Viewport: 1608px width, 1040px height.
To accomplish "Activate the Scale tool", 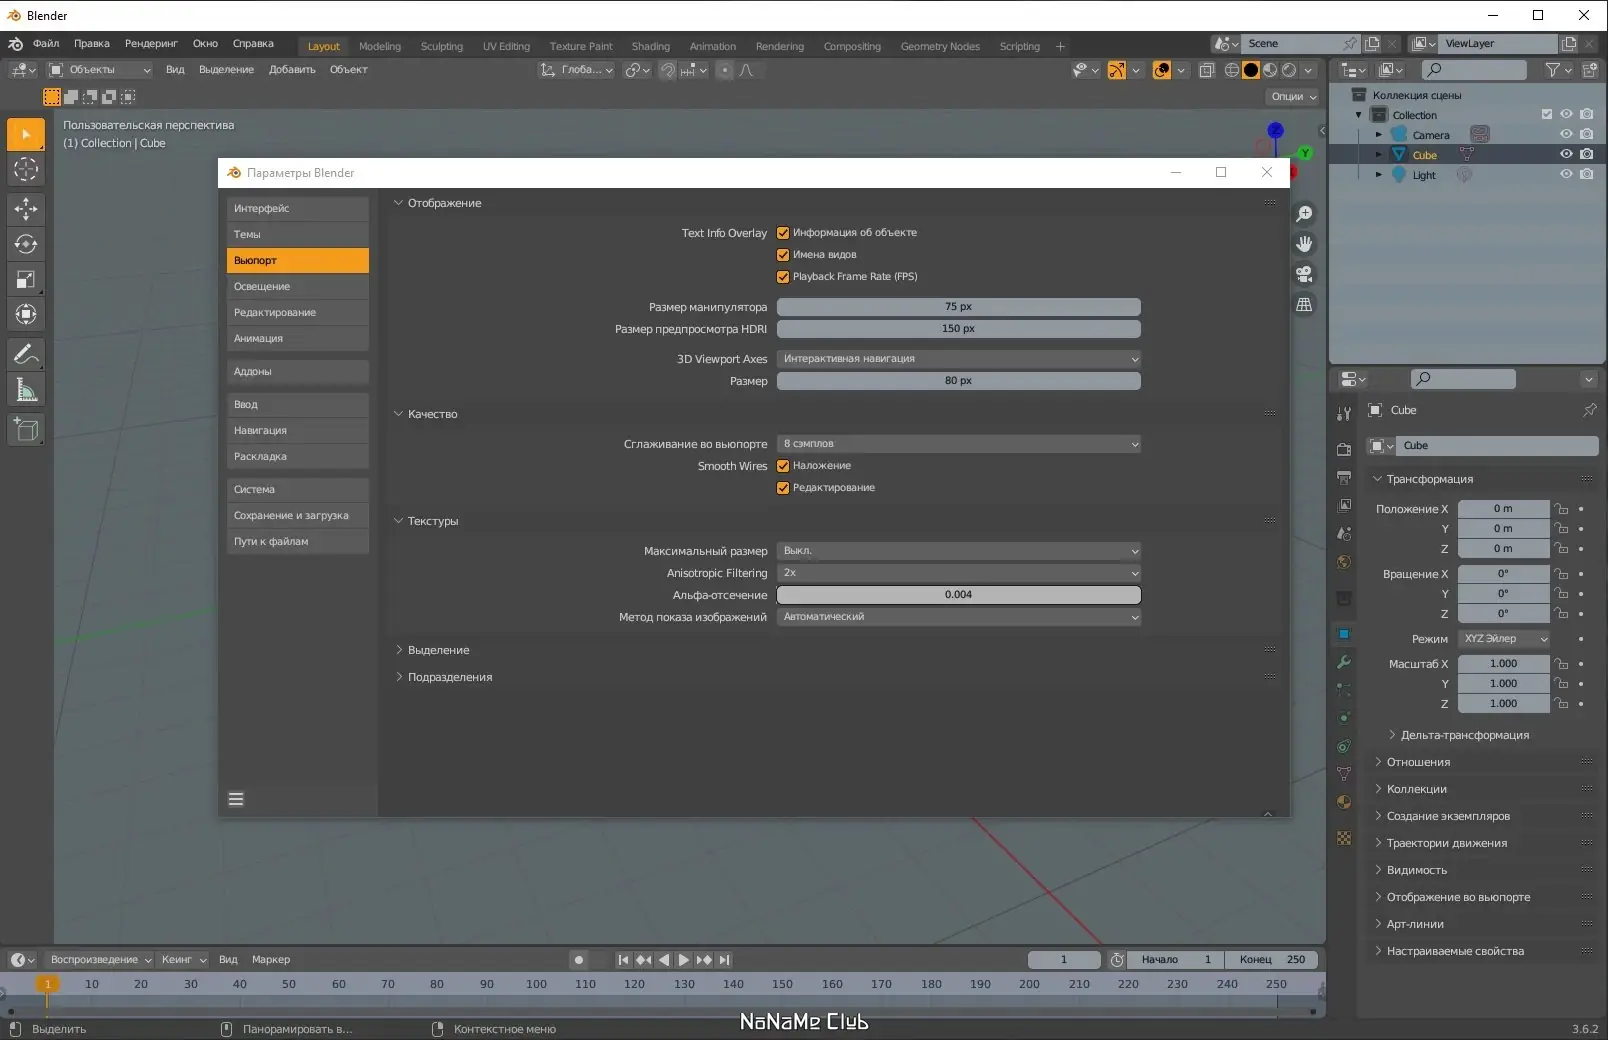I will point(26,279).
